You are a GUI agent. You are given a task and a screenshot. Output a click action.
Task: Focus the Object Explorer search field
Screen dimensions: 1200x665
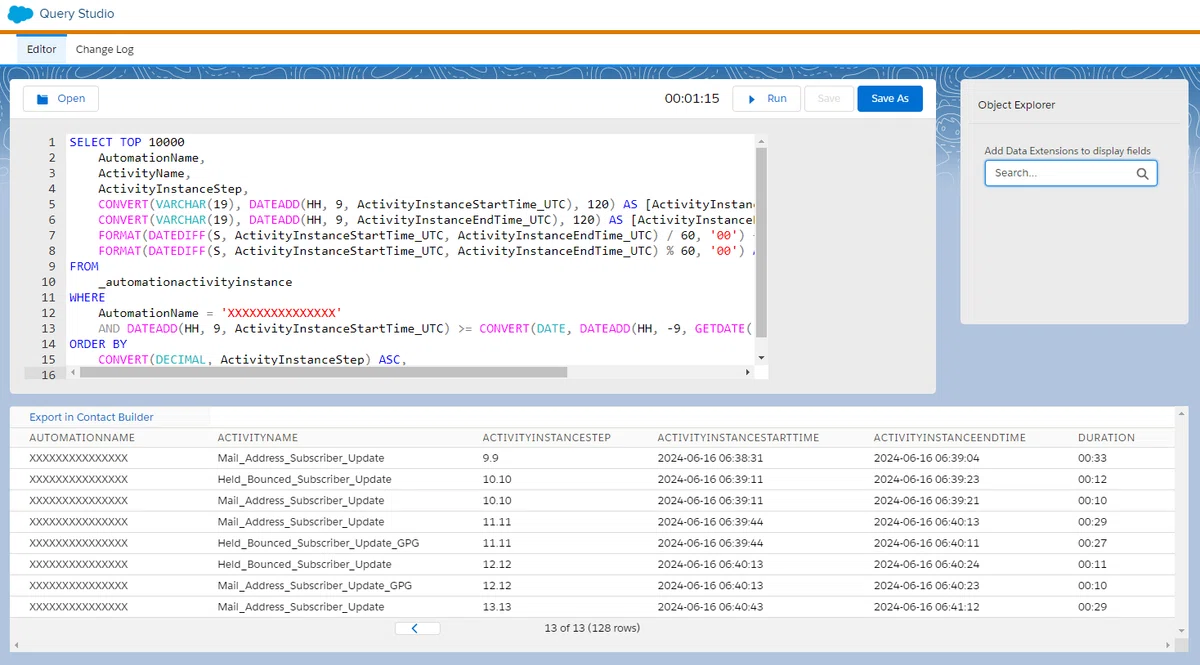[1071, 173]
